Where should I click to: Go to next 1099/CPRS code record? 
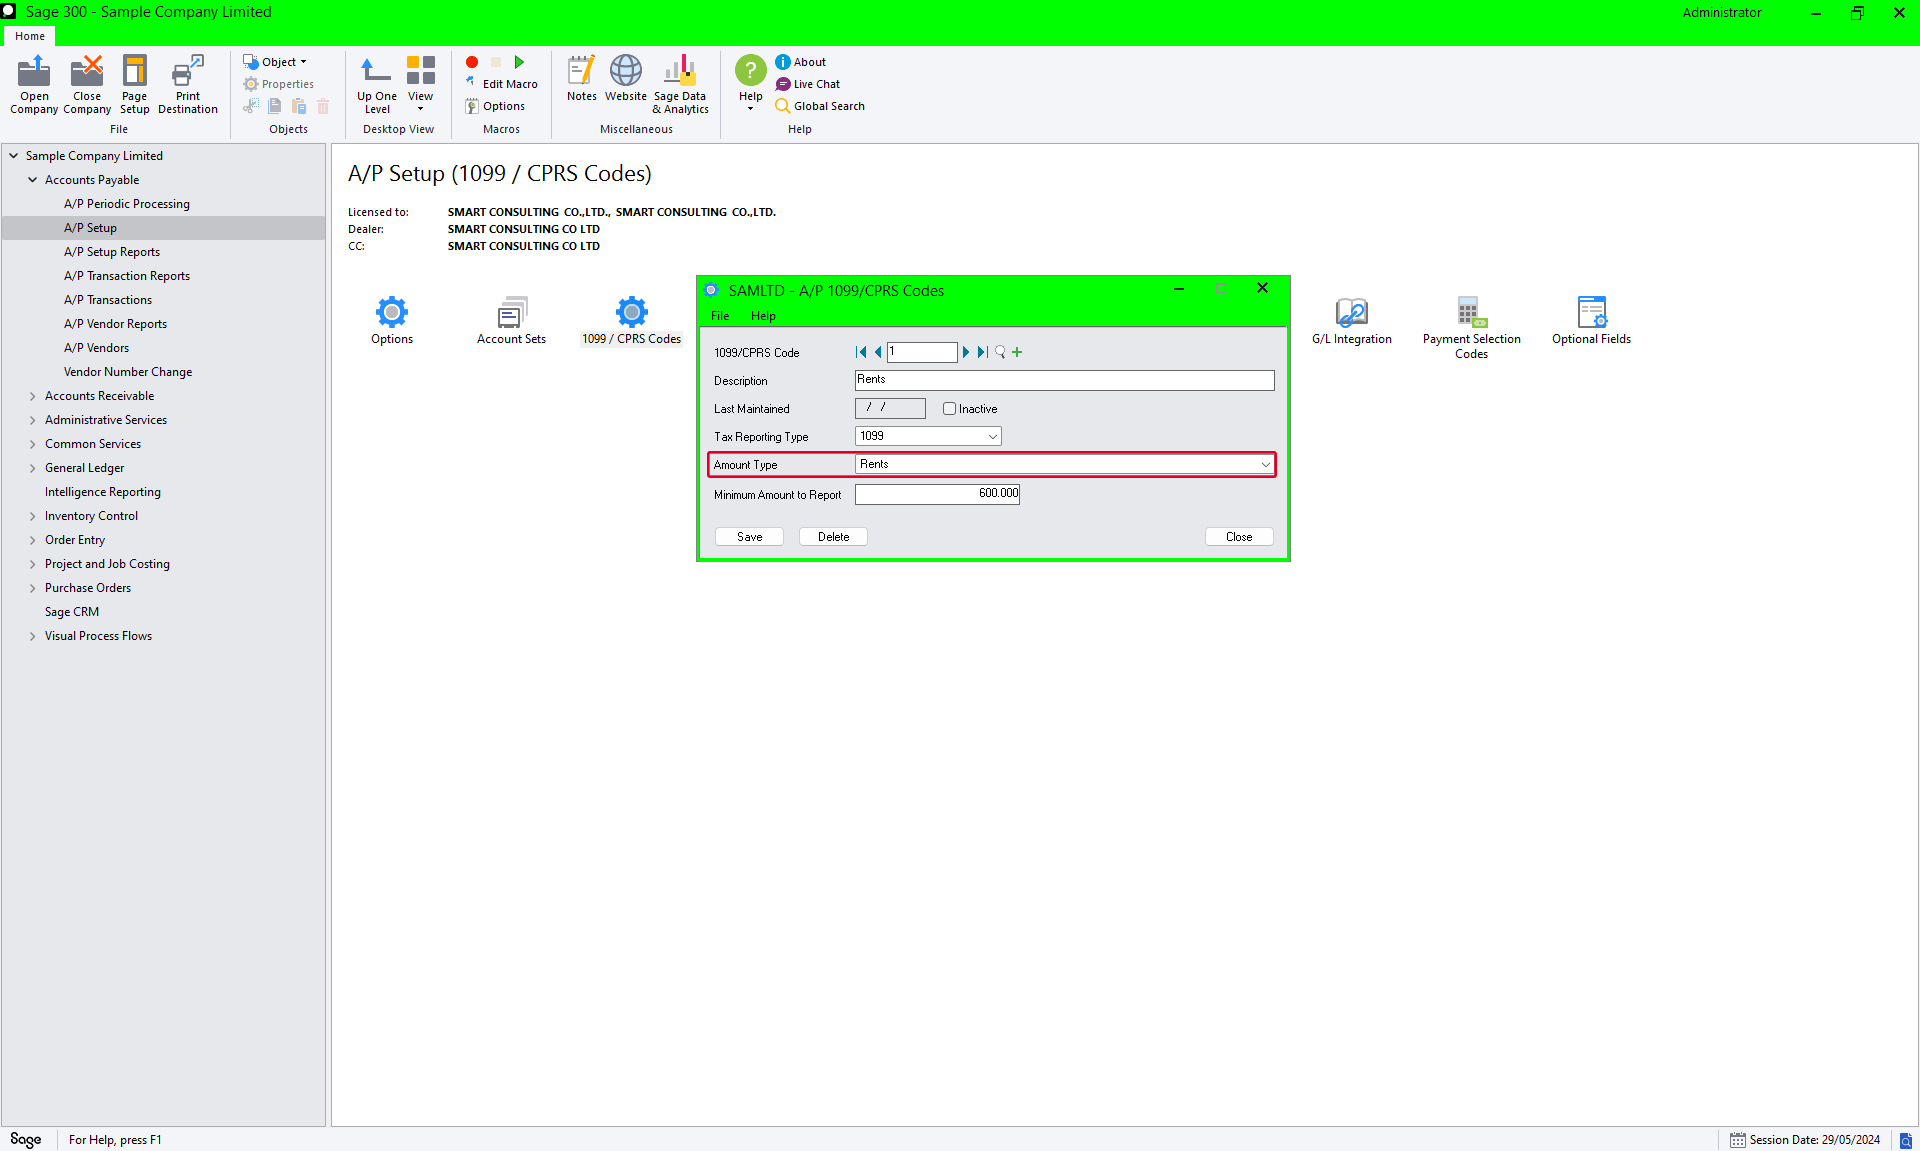[x=966, y=352]
